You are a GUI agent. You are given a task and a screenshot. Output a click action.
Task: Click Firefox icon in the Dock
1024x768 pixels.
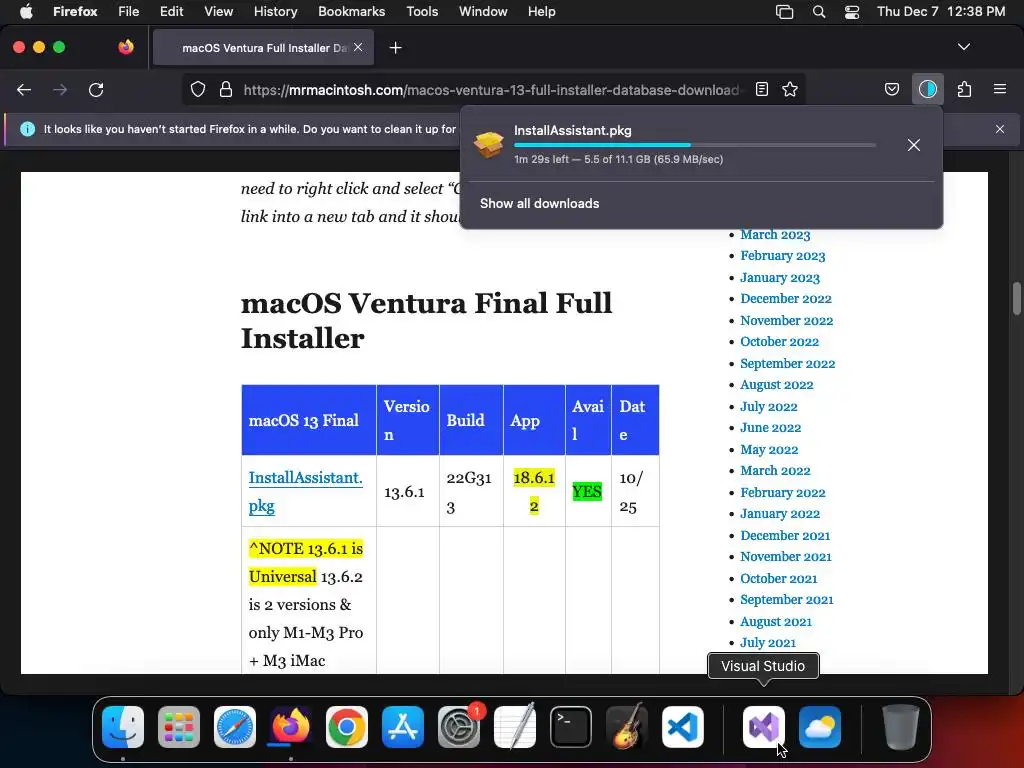pos(291,727)
